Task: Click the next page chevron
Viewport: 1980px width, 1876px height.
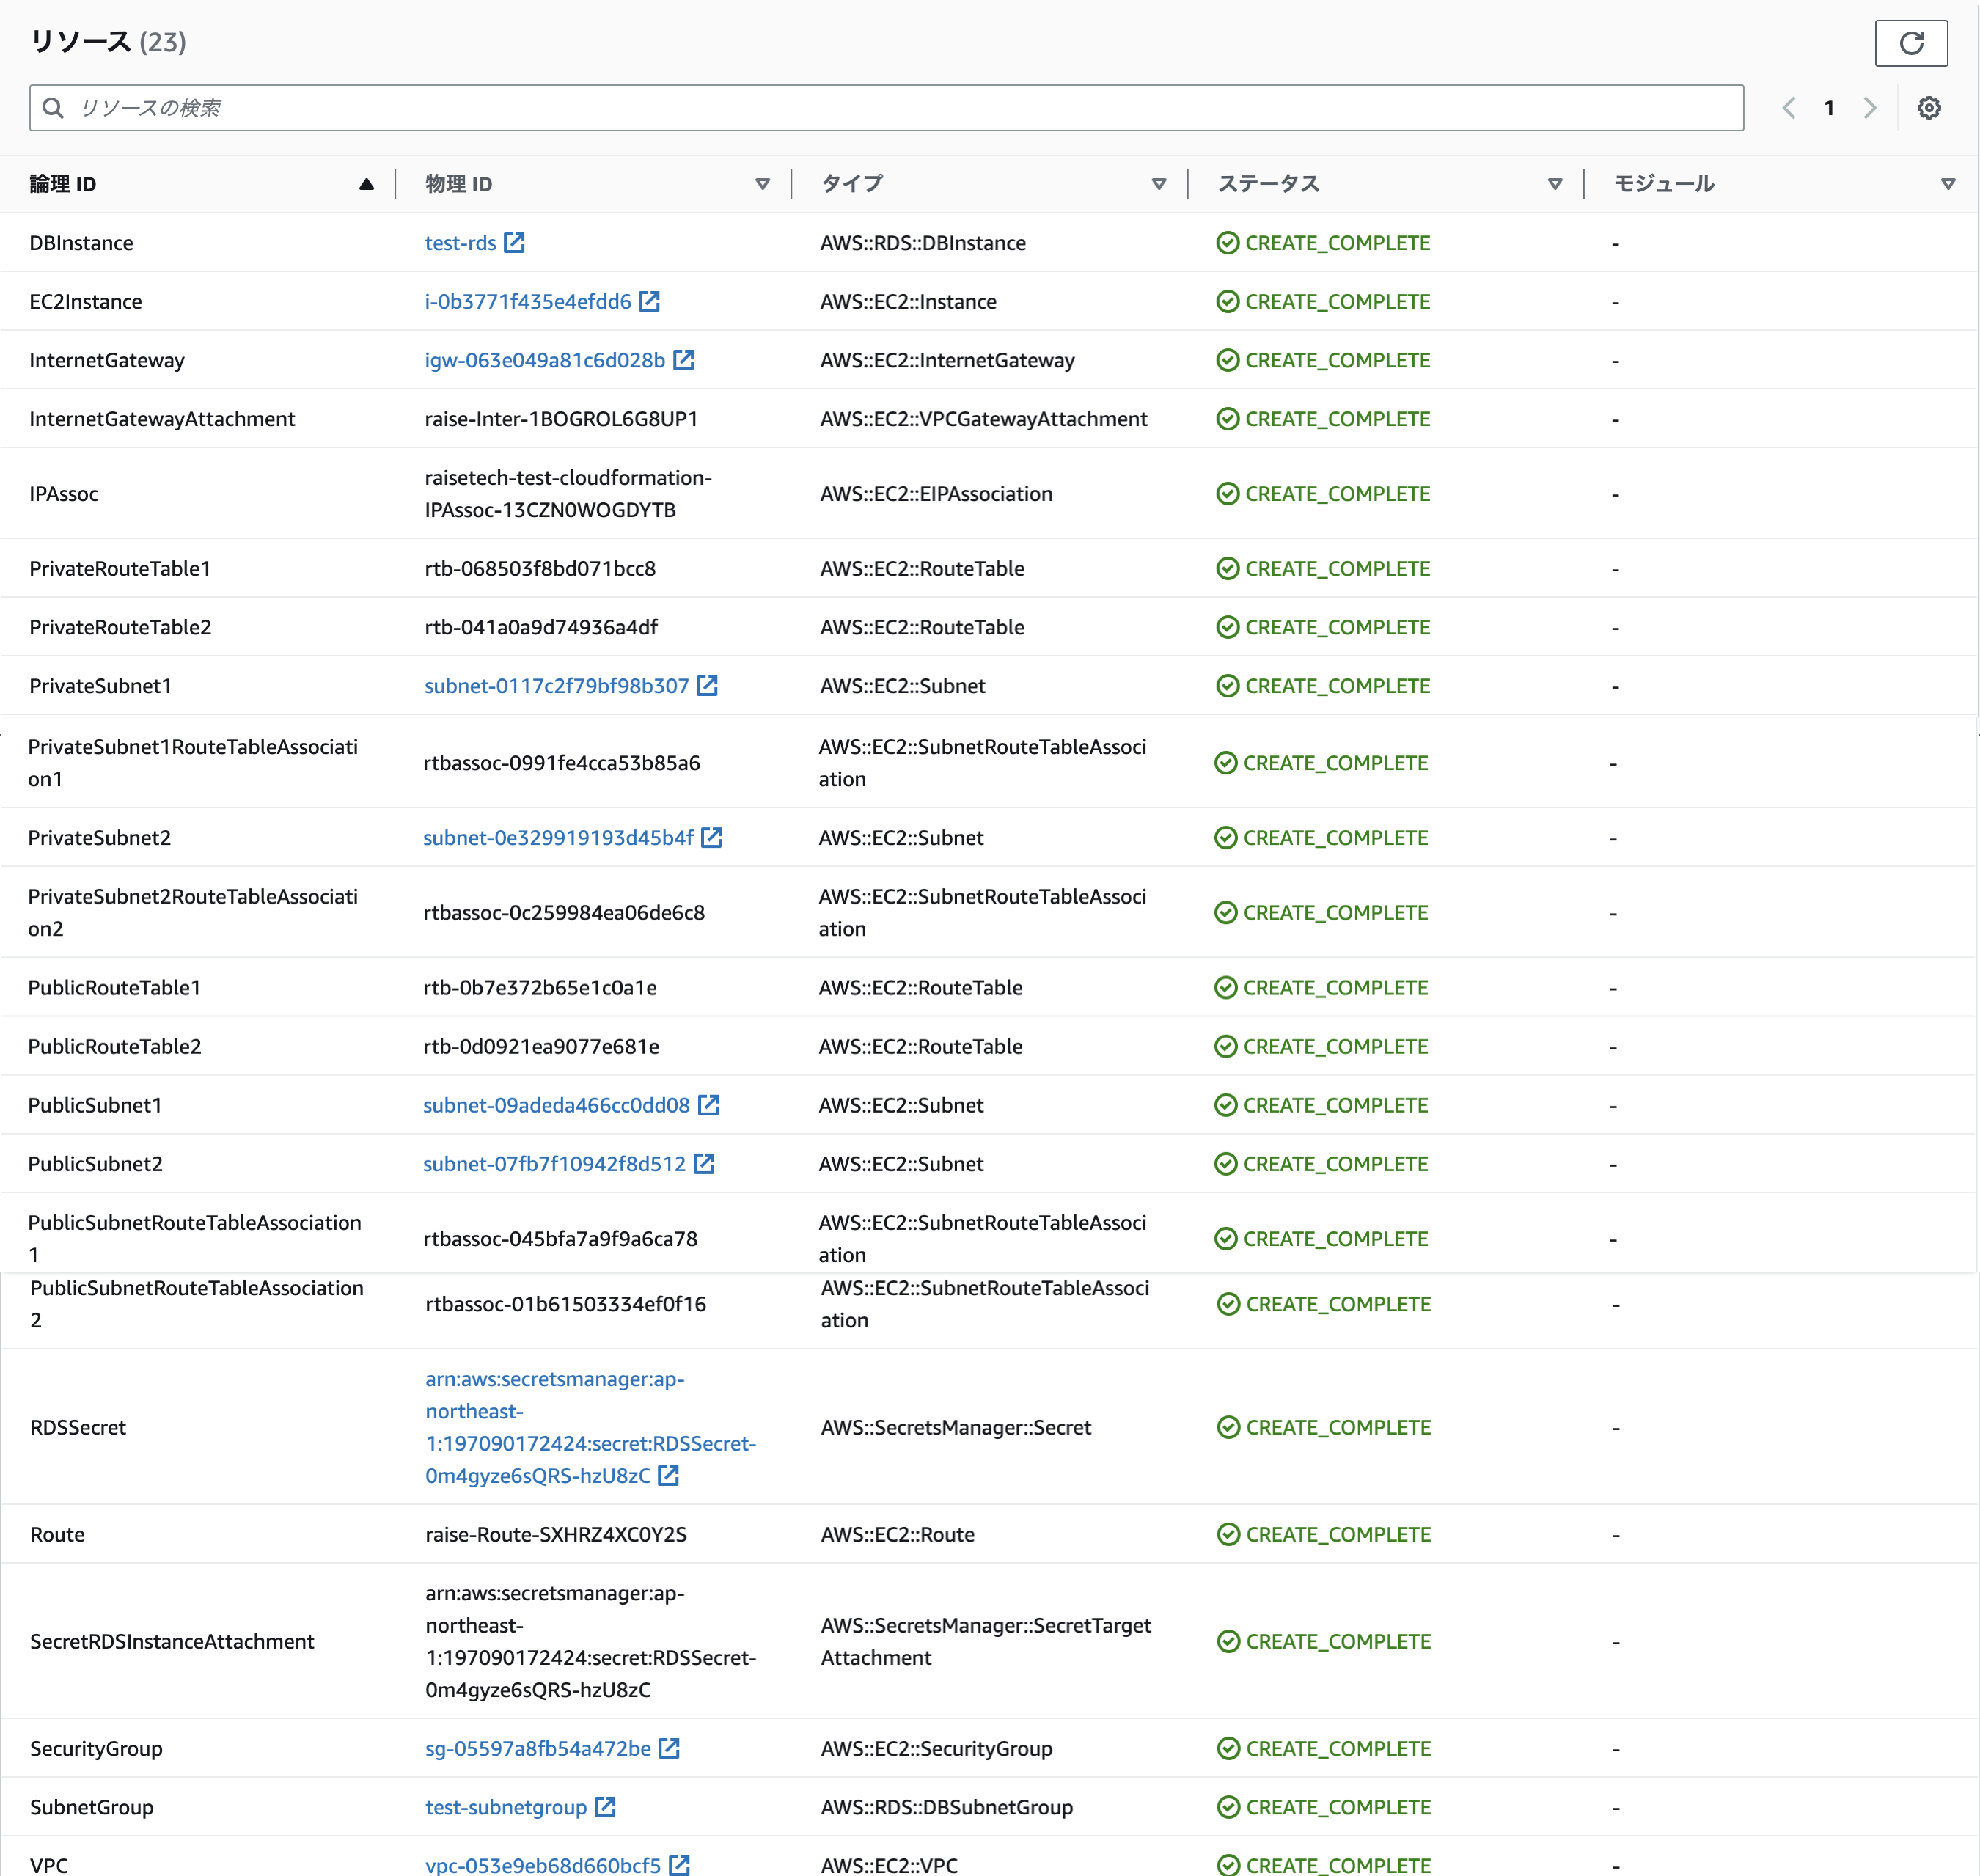Action: click(x=1870, y=107)
